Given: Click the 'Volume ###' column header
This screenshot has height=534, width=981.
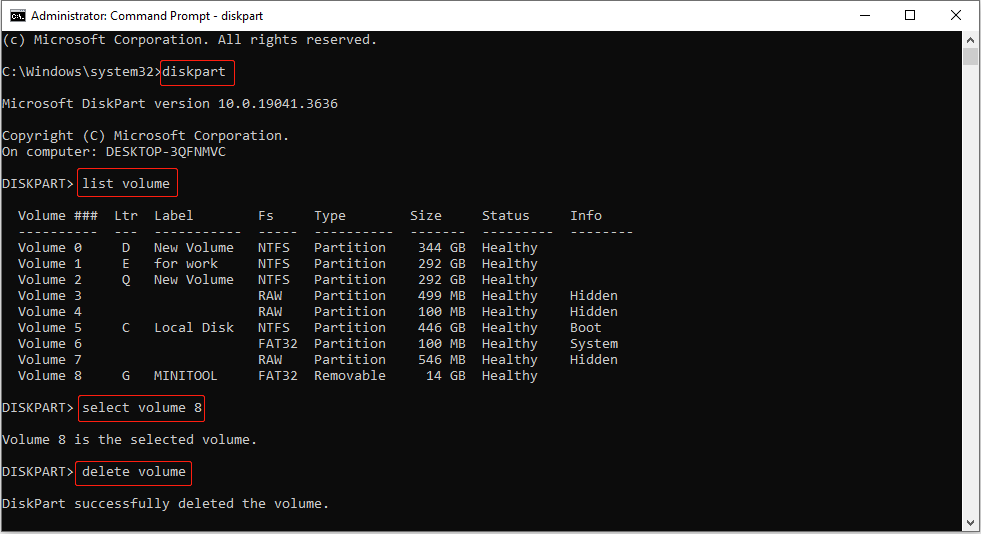Looking at the screenshot, I should pyautogui.click(x=58, y=216).
